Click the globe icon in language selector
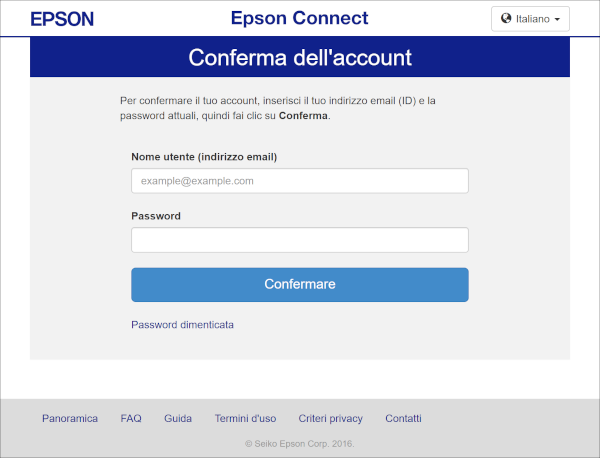 [x=506, y=19]
